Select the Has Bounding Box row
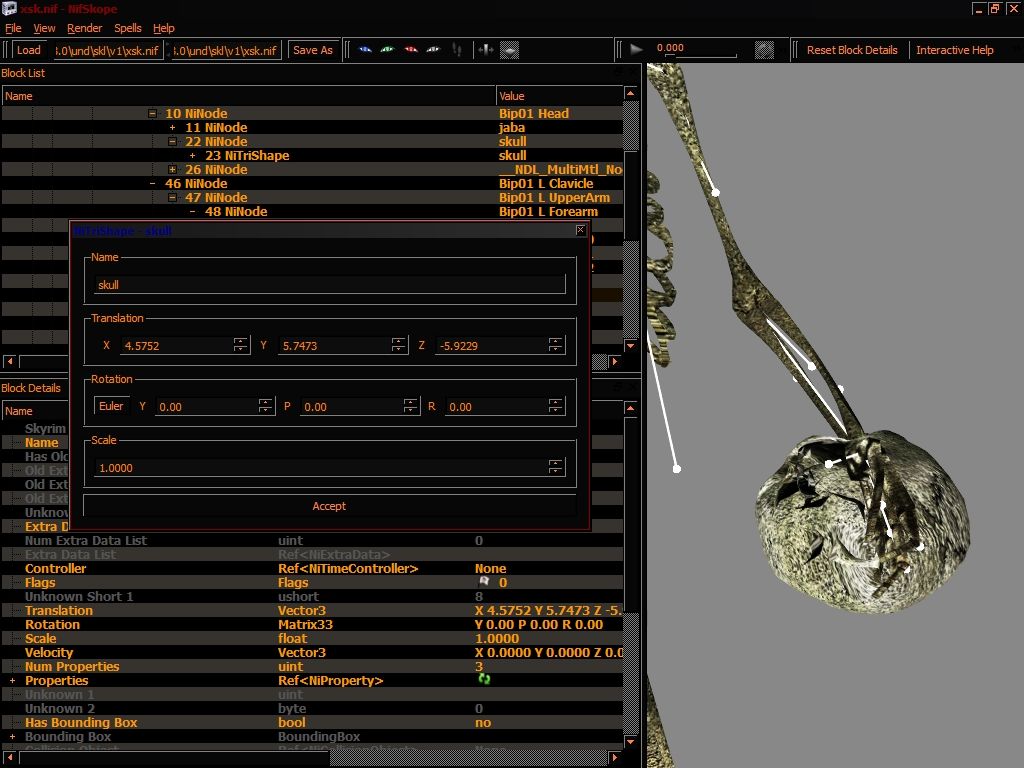 pos(313,722)
